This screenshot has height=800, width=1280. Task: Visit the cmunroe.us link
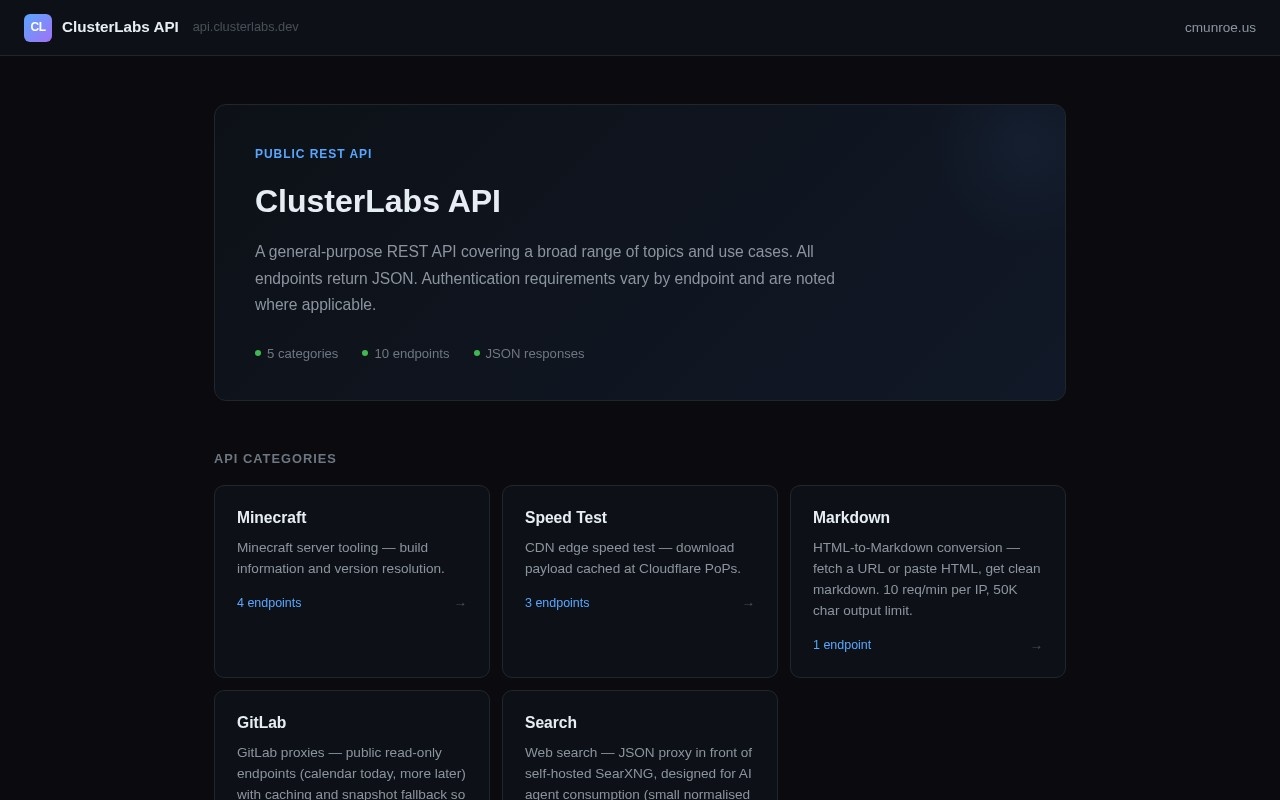(1220, 28)
